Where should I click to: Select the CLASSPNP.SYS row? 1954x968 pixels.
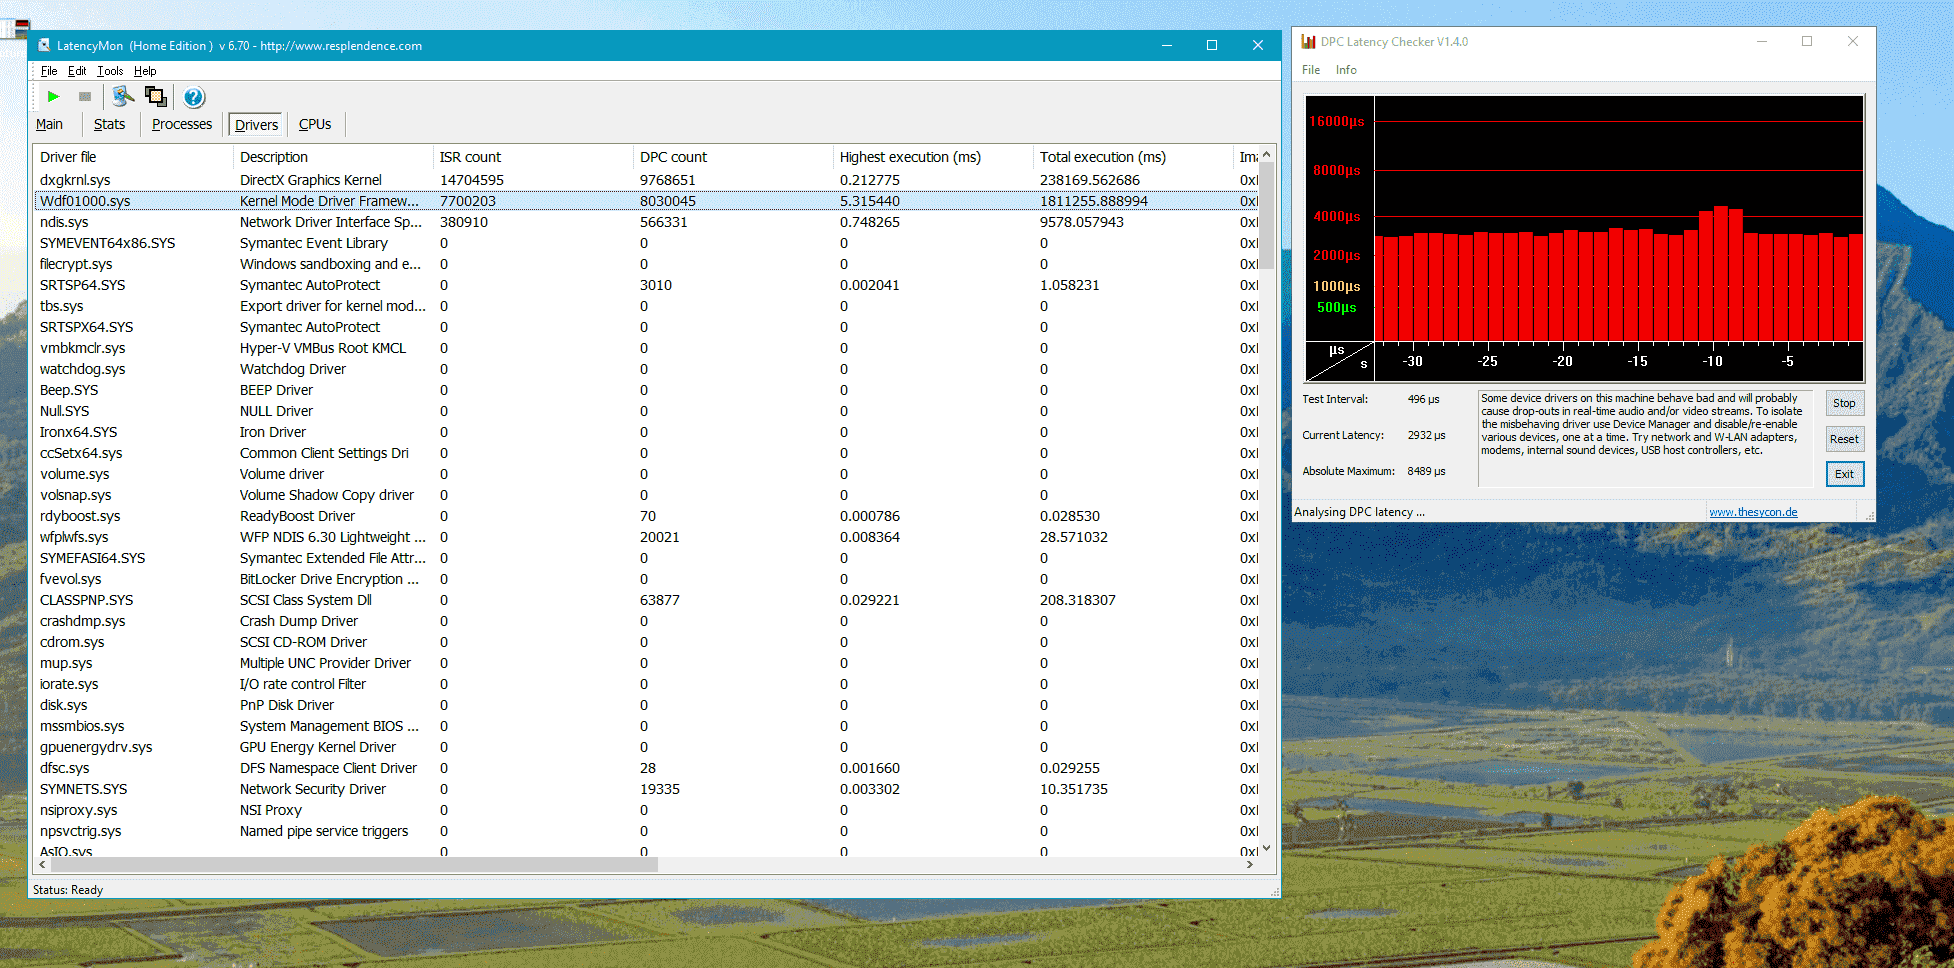pyautogui.click(x=646, y=600)
